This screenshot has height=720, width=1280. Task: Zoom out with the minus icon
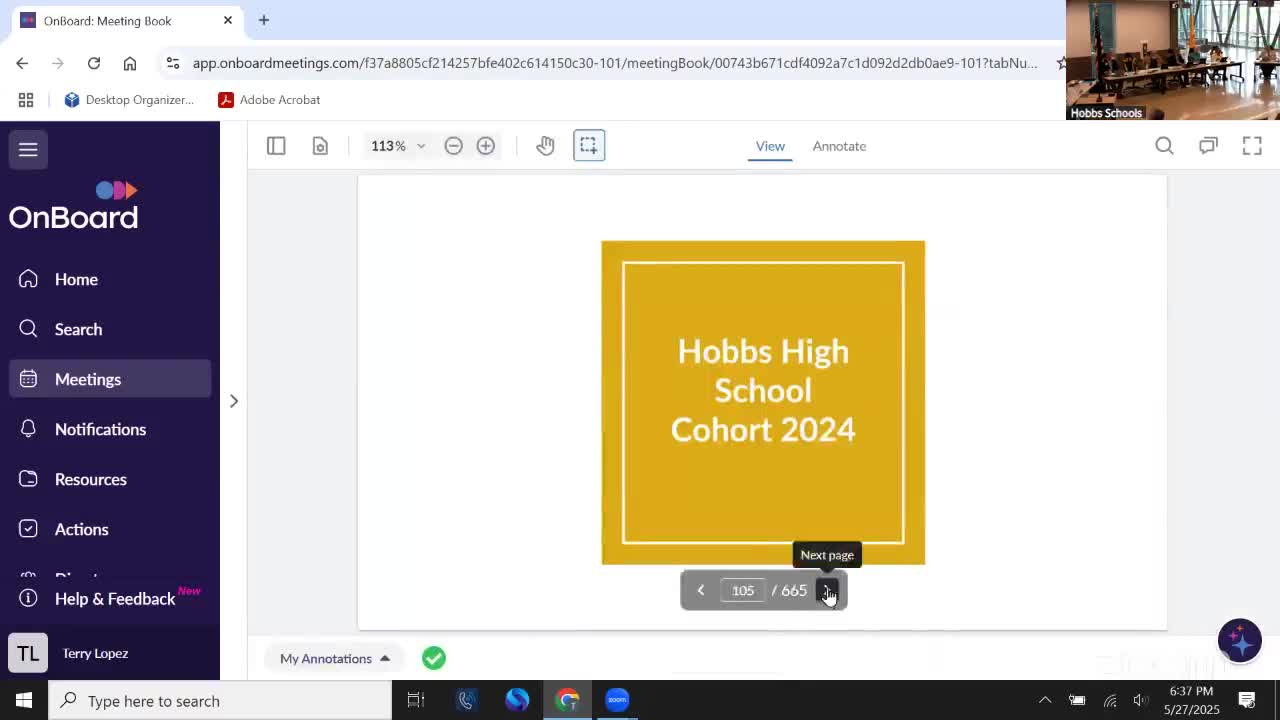click(x=453, y=146)
